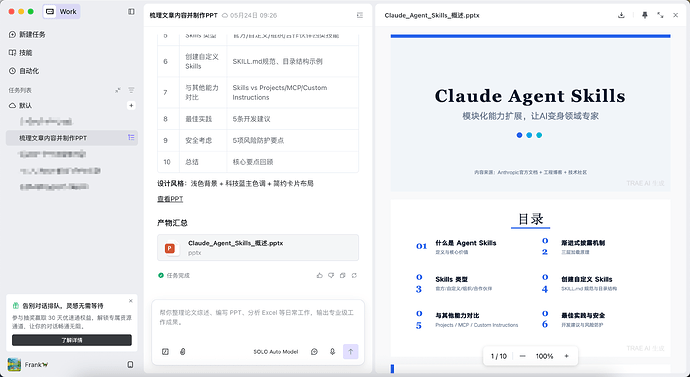Open the 查看PPT link
Viewport: 690px width, 377px height.
170,199
